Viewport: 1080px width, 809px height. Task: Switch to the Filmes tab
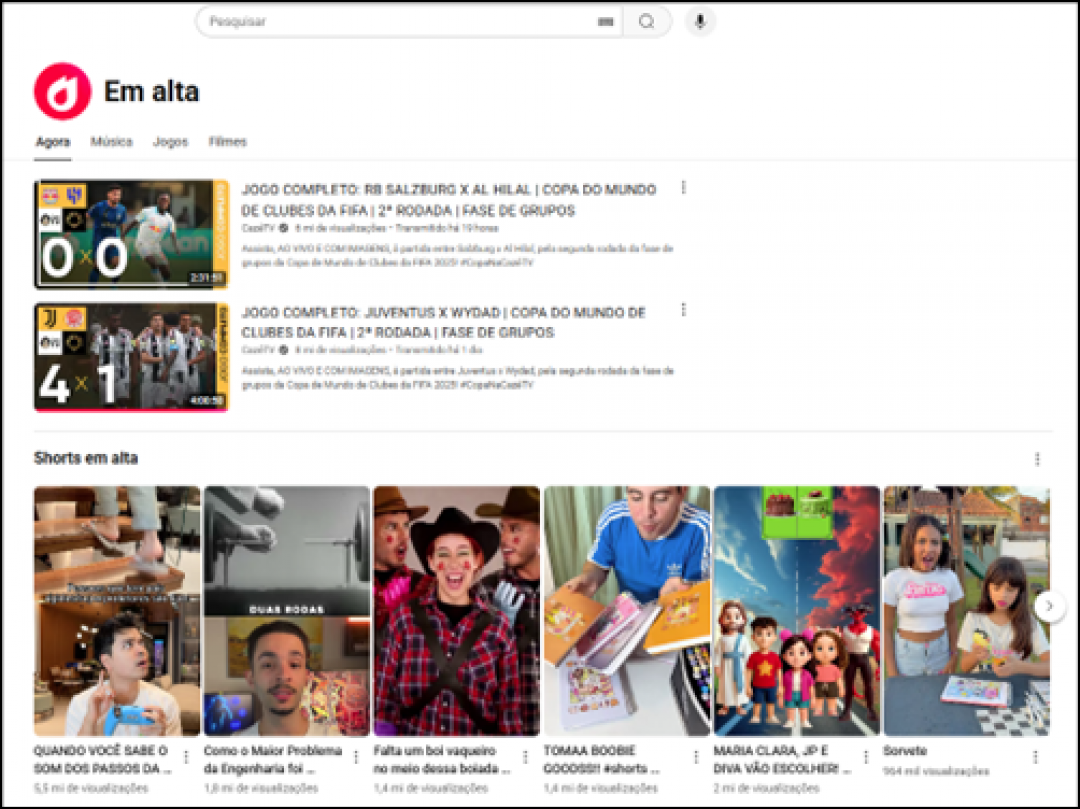point(227,142)
